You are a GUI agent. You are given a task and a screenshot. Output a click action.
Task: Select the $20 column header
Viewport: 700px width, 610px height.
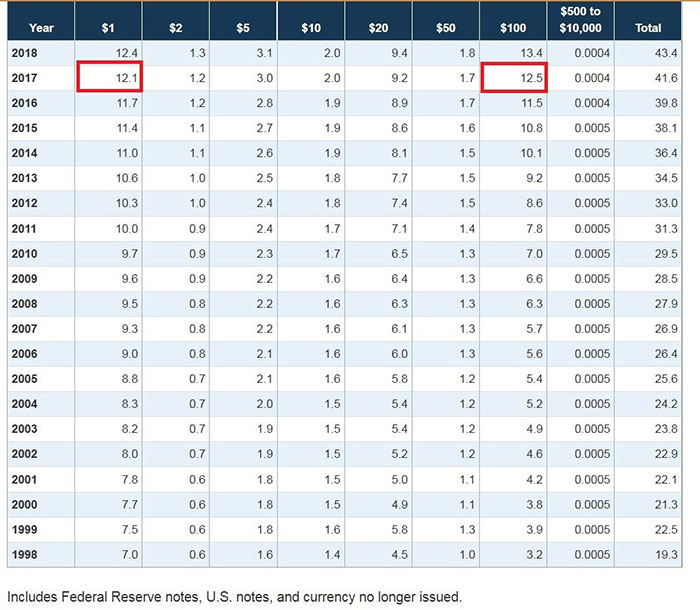(x=378, y=28)
